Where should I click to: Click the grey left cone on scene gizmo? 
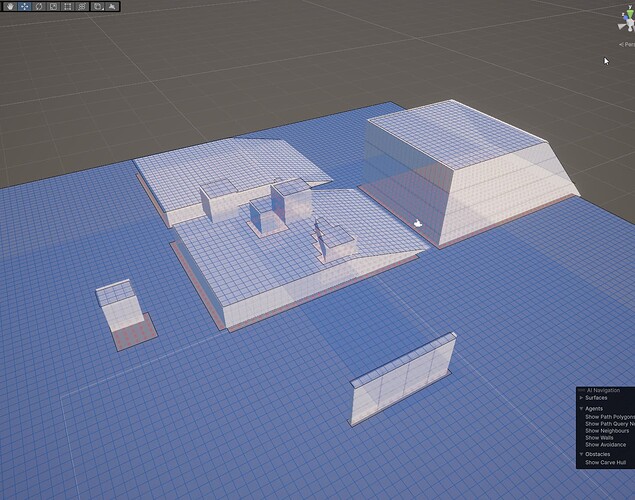click(x=621, y=27)
